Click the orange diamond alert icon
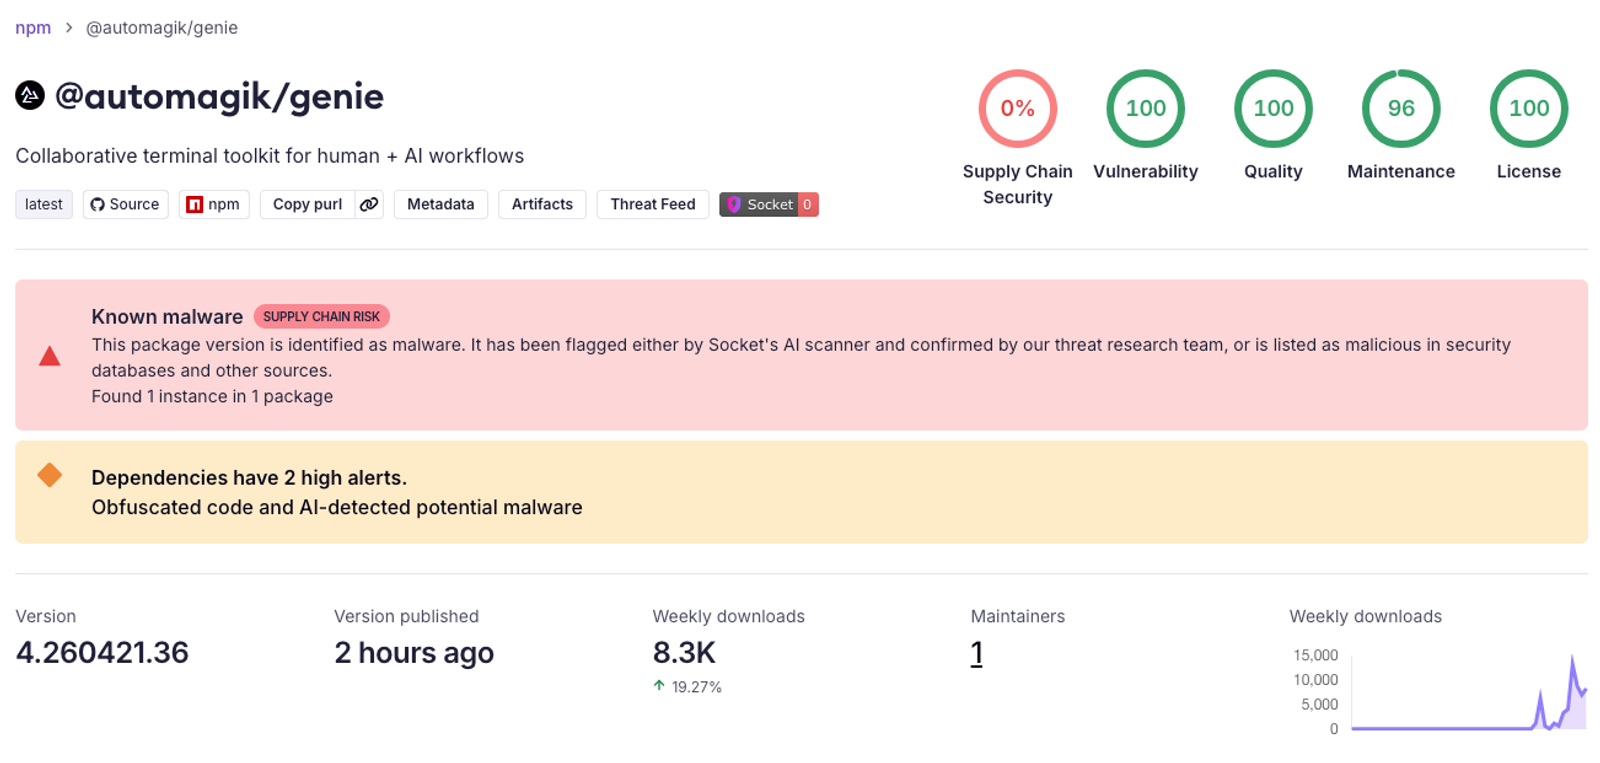The width and height of the screenshot is (1600, 763). tap(49, 475)
